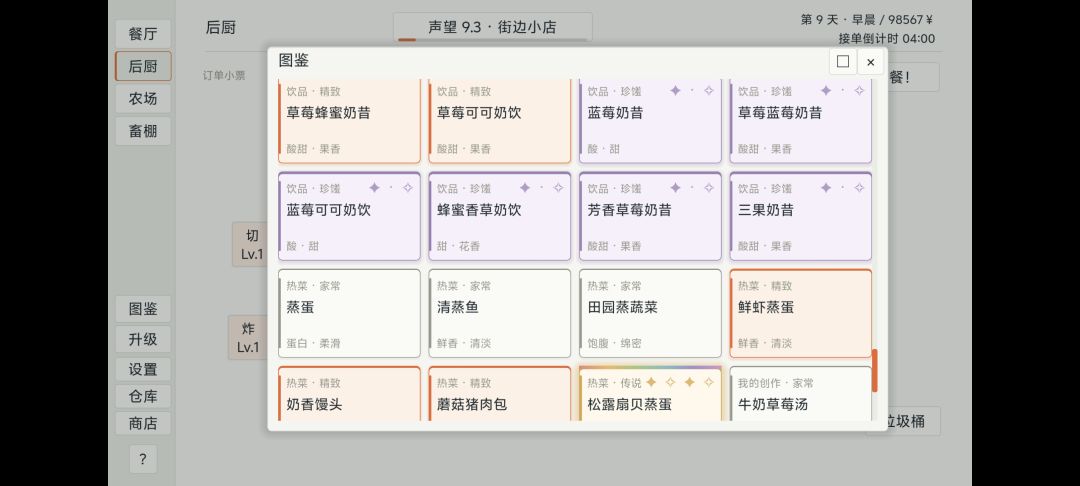The image size is (1080, 486).
Task: Click the 图鉴 sidebar button
Action: (x=143, y=309)
